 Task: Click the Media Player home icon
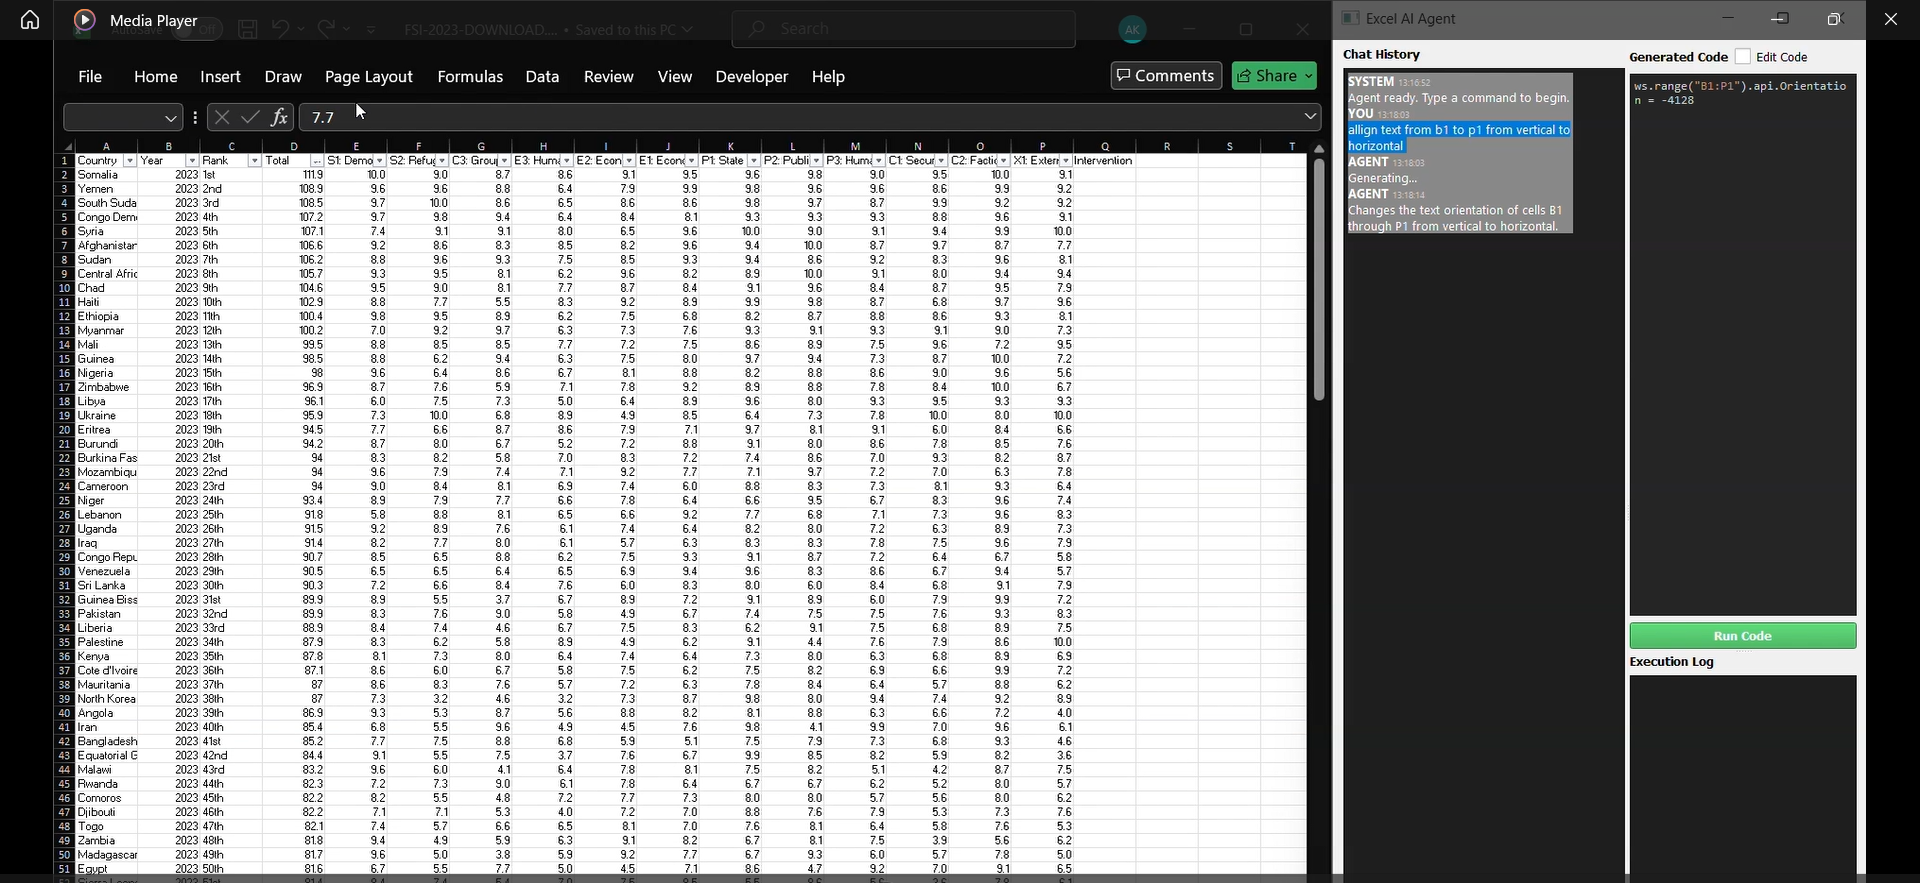(x=30, y=20)
